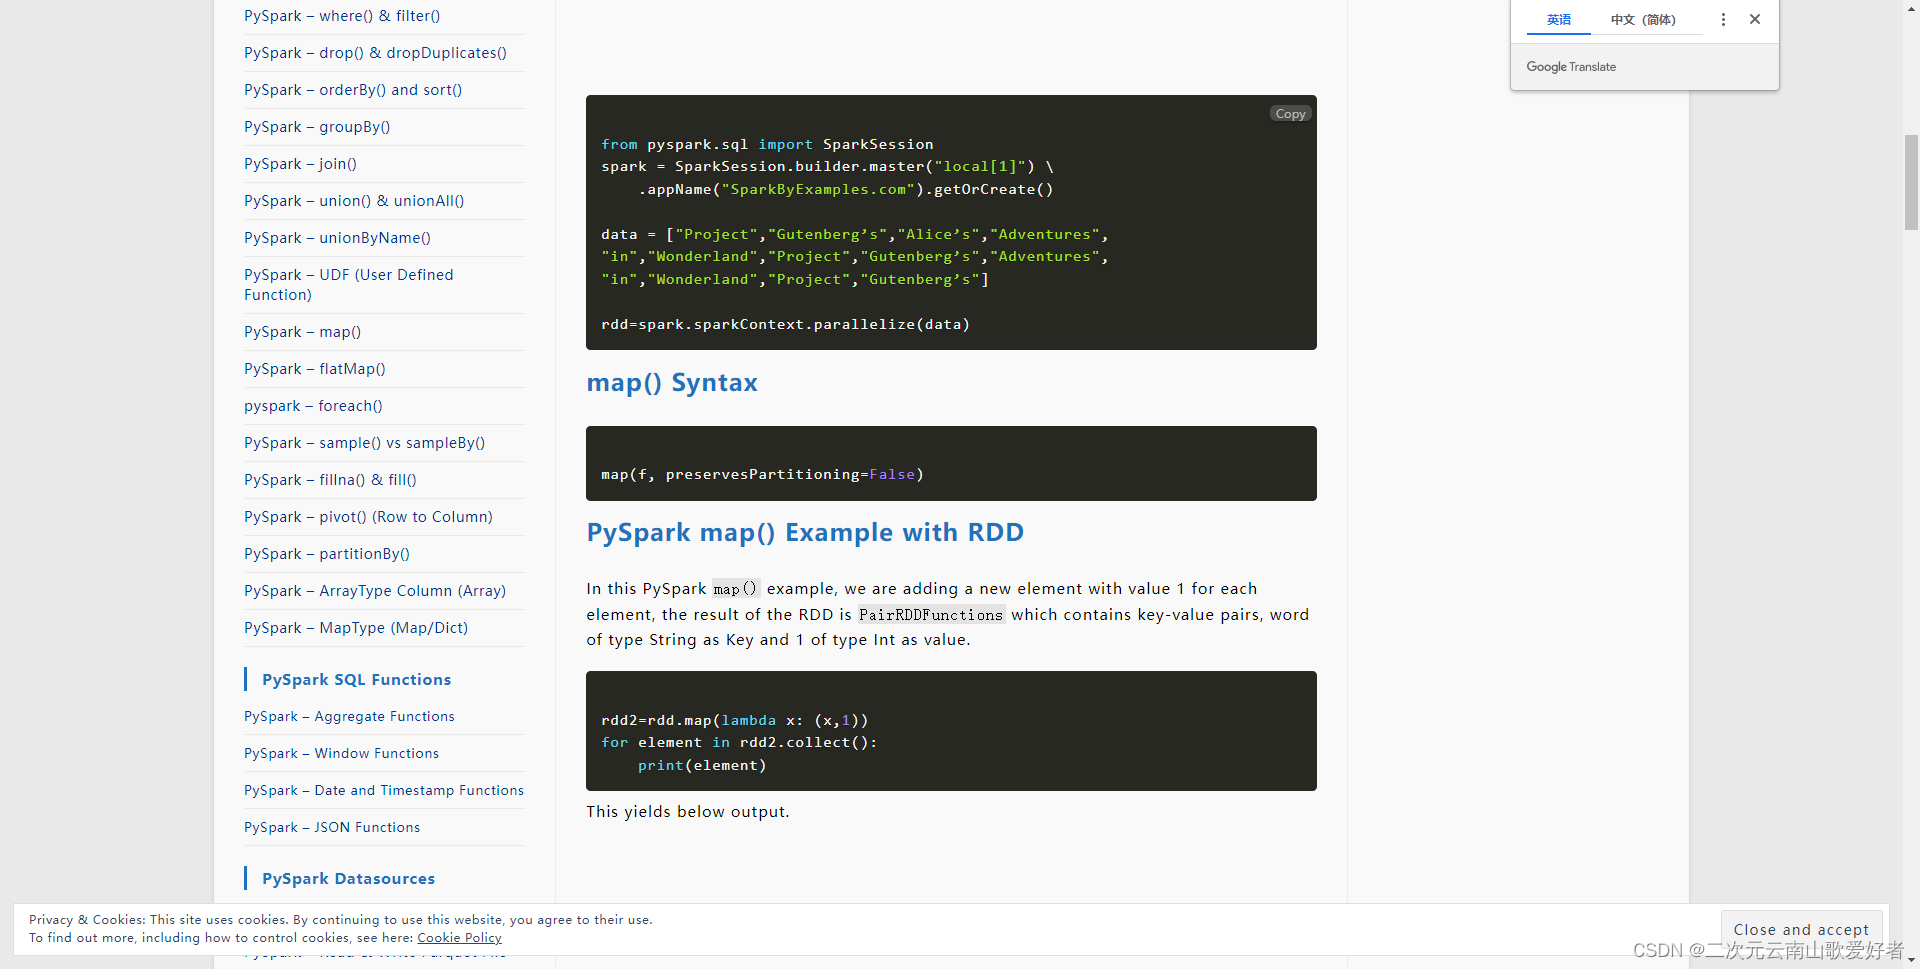Open PySpark – groupBy() article
Screen dimensions: 1920x969
click(x=317, y=126)
